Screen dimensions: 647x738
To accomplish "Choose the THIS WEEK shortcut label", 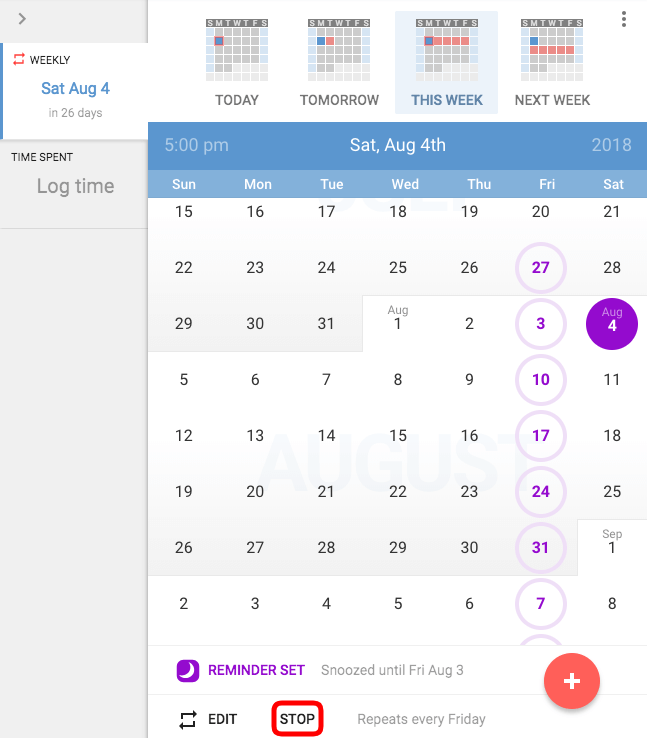I will coord(447,100).
